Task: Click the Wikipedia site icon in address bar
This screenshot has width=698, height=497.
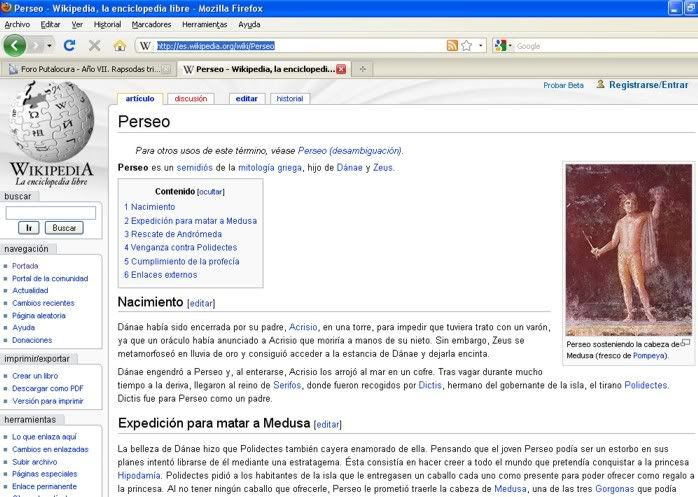Action: [145, 45]
